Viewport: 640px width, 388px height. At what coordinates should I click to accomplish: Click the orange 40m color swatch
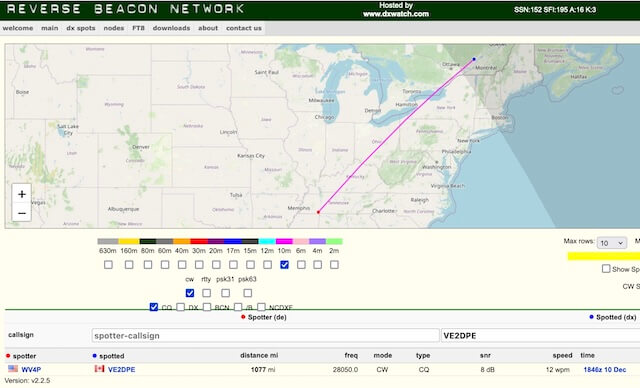tap(182, 242)
